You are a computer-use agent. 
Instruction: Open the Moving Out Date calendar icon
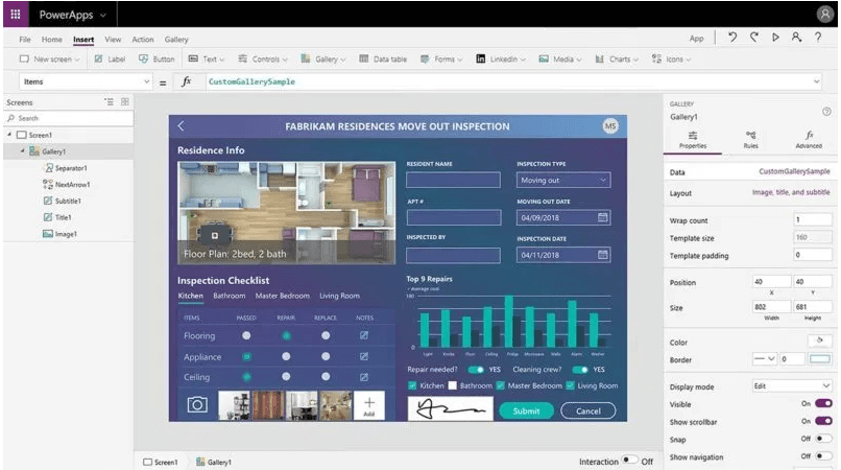603,217
